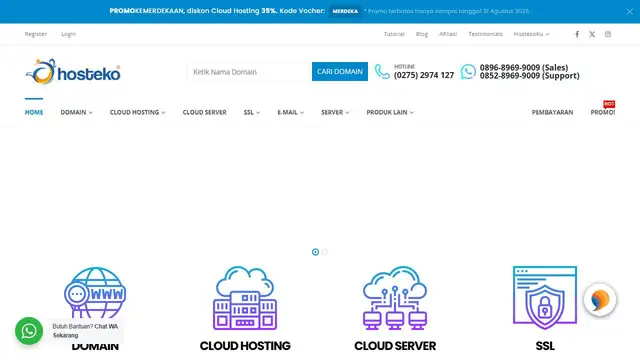Expand the Produk Lain menu

[390, 112]
